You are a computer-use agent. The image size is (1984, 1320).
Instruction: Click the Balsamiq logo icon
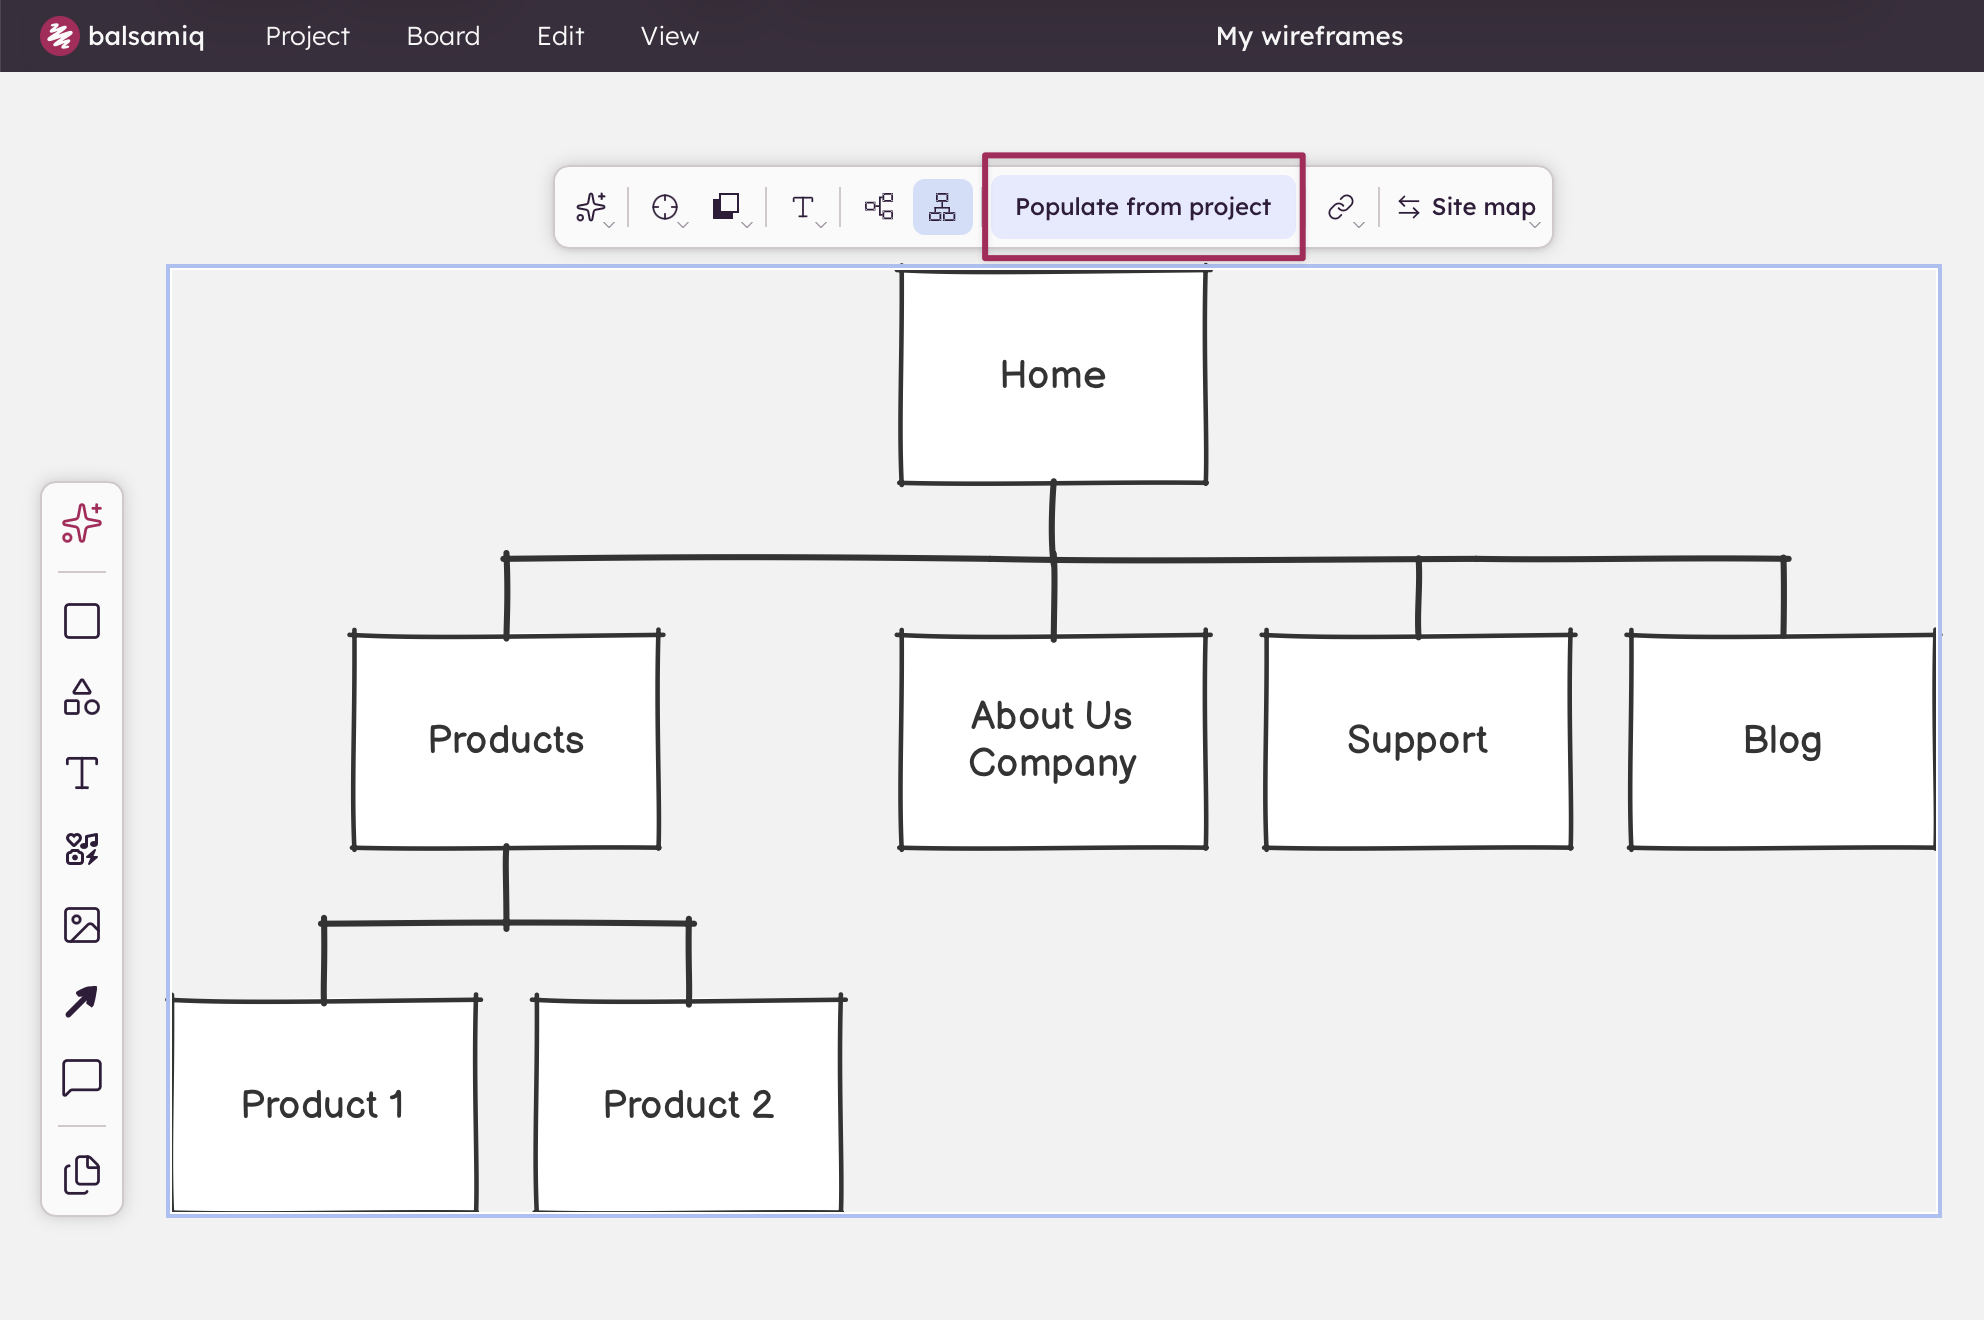[59, 36]
